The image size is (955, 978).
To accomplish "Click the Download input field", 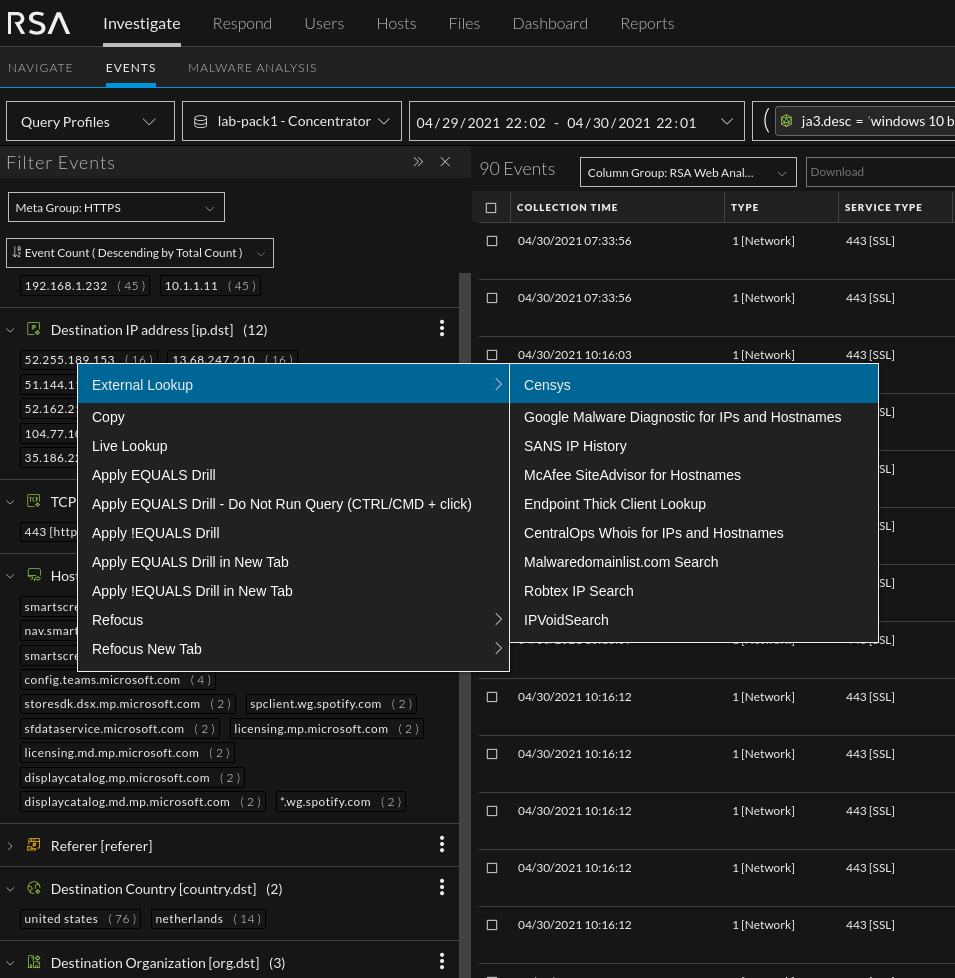I will click(x=878, y=172).
